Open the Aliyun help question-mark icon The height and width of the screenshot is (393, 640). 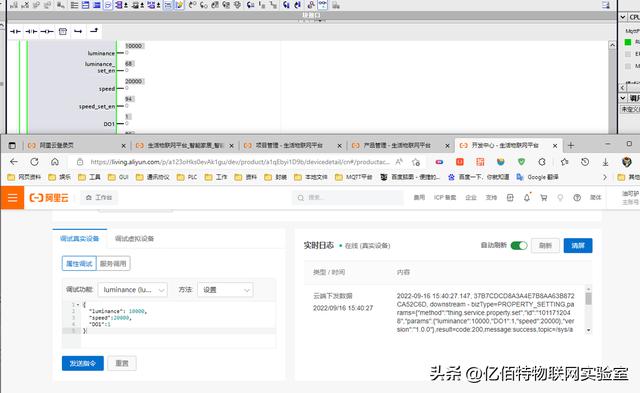pyautogui.click(x=577, y=198)
